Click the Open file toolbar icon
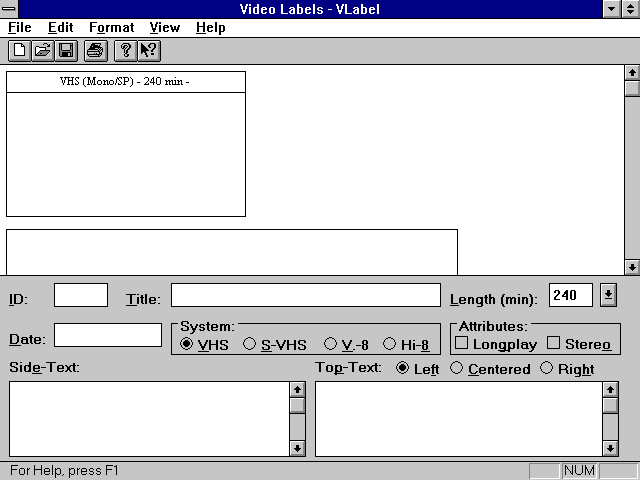The height and width of the screenshot is (480, 640). click(x=43, y=50)
